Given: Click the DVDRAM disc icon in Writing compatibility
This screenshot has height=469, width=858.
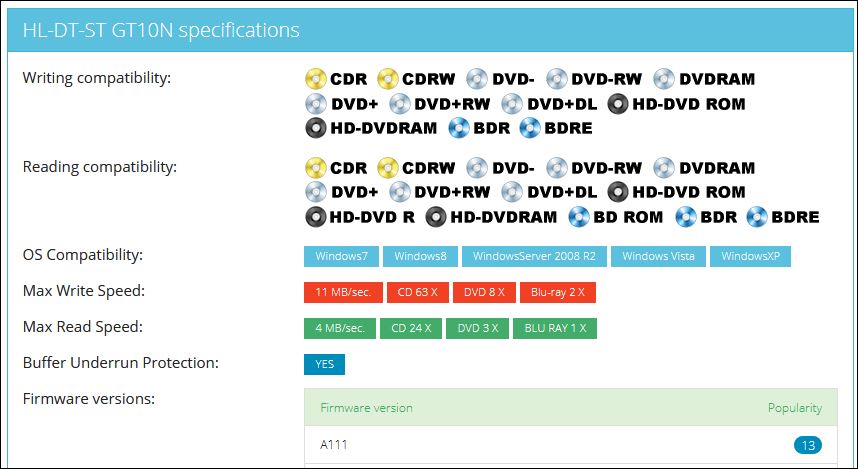Looking at the screenshot, I should point(664,79).
